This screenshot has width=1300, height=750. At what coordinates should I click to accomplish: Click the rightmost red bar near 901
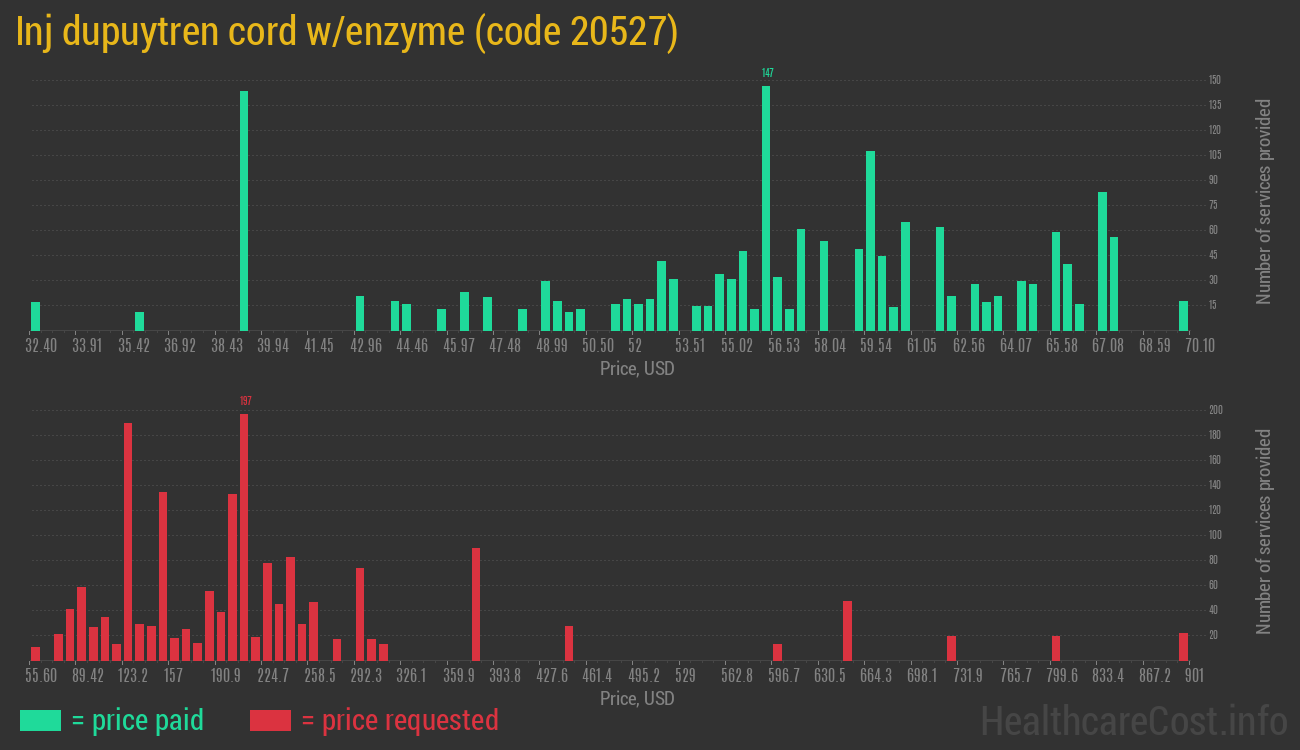pyautogui.click(x=1183, y=646)
